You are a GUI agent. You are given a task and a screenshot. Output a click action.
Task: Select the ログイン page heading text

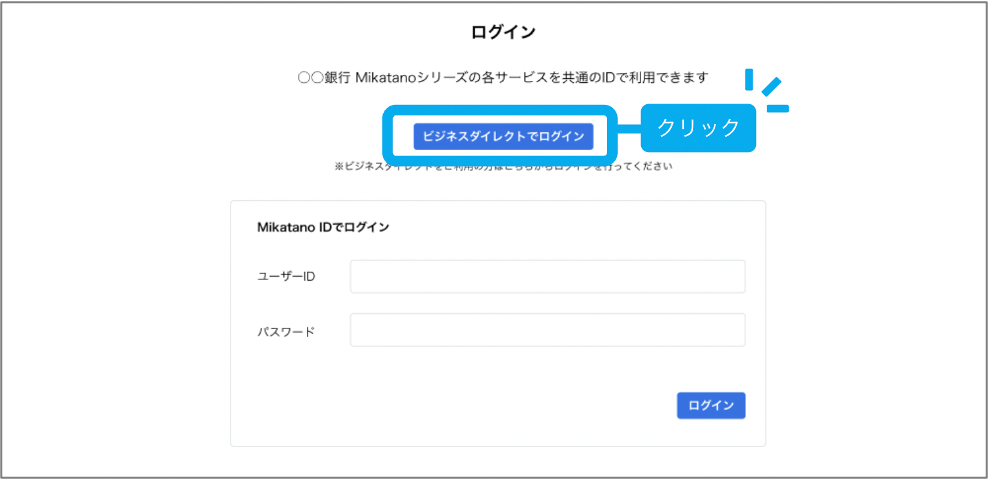503,33
